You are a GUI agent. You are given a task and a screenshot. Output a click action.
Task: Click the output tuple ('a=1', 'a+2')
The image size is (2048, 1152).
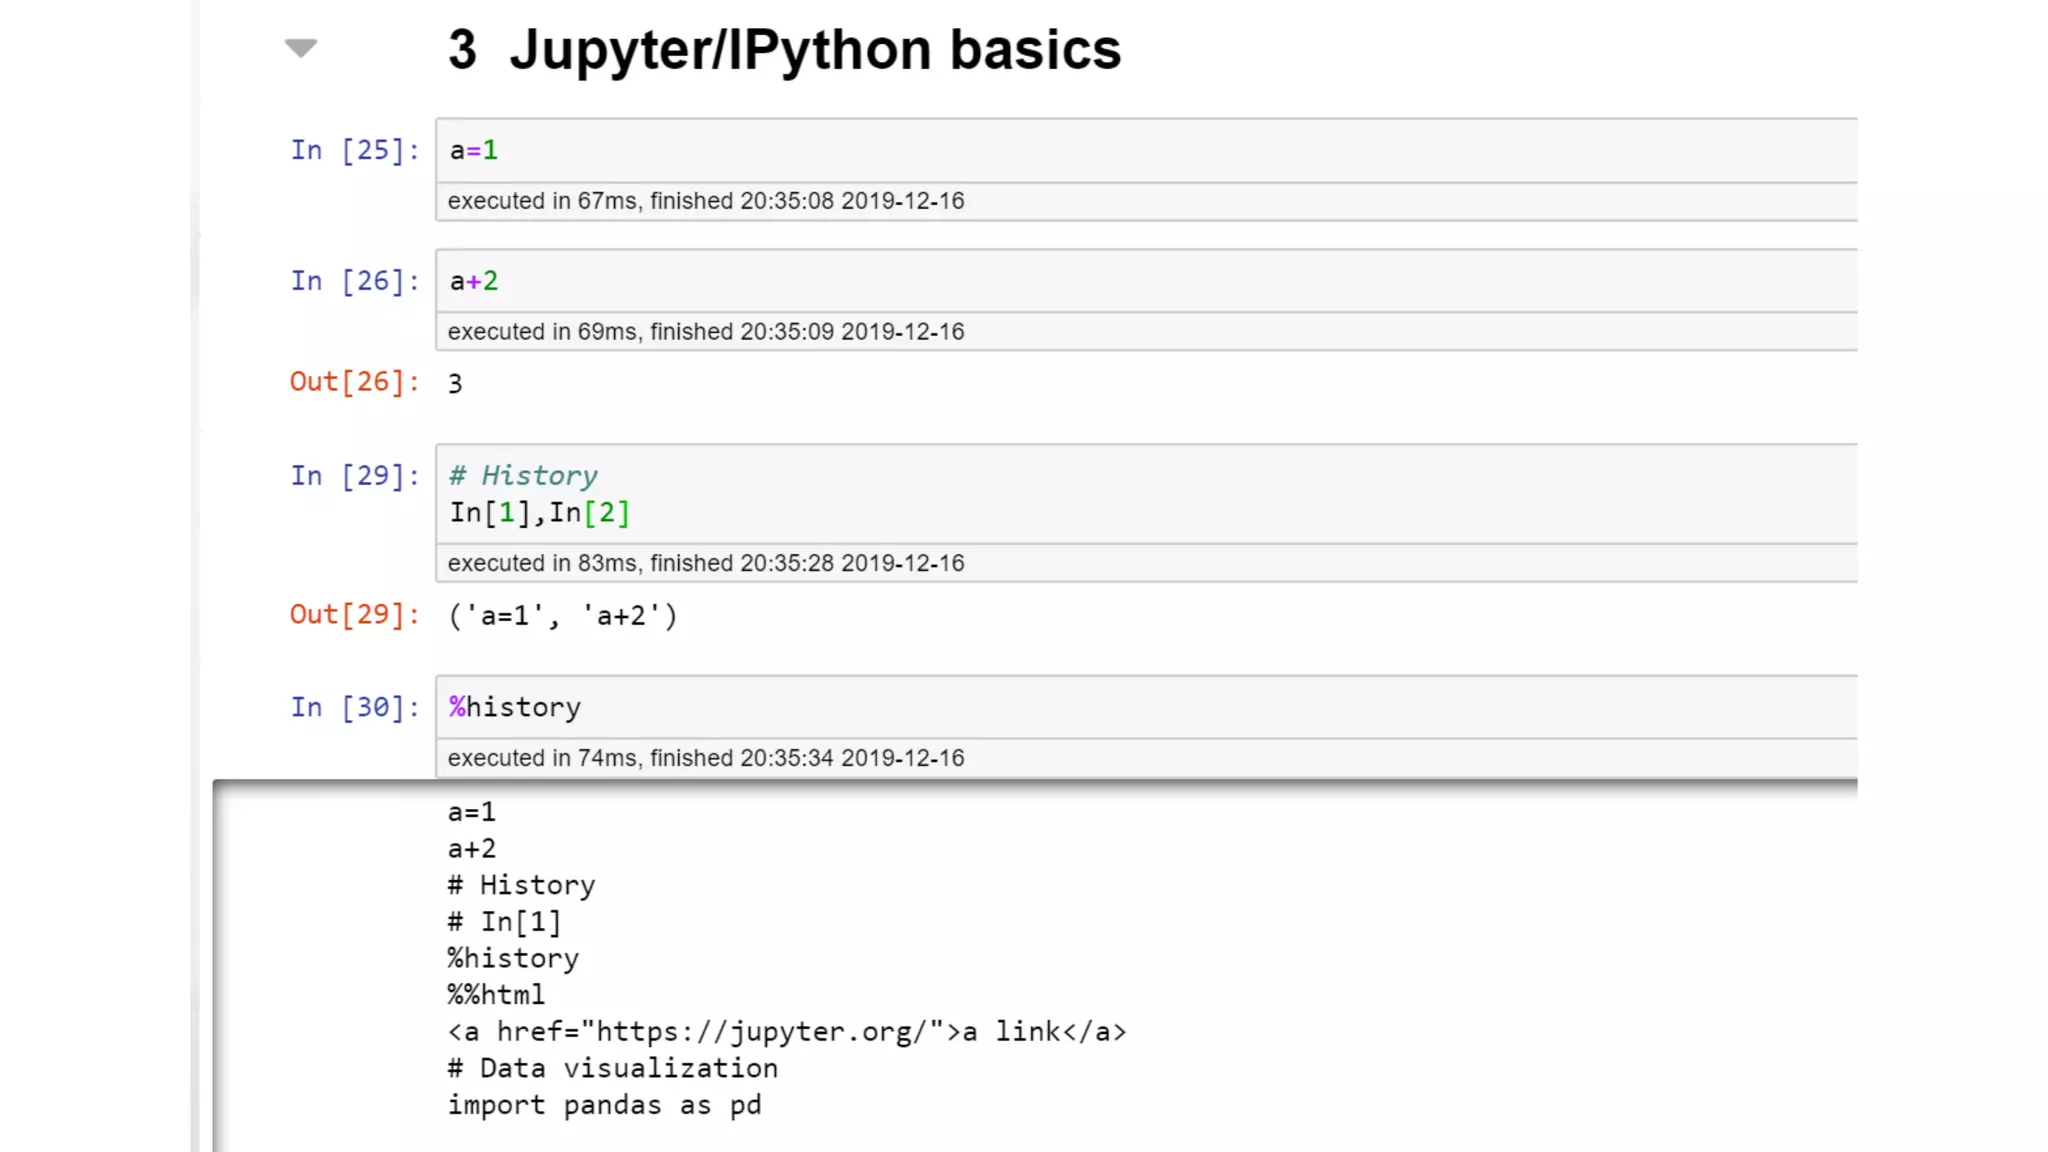tap(563, 616)
